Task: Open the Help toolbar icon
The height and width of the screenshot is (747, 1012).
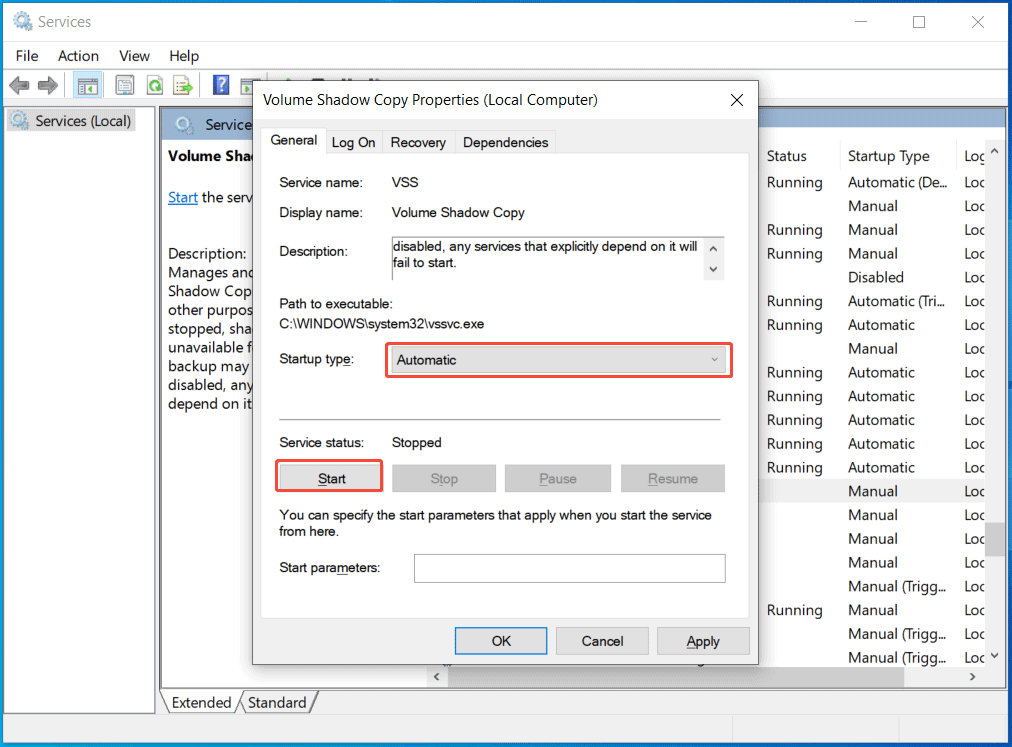Action: pyautogui.click(x=220, y=85)
